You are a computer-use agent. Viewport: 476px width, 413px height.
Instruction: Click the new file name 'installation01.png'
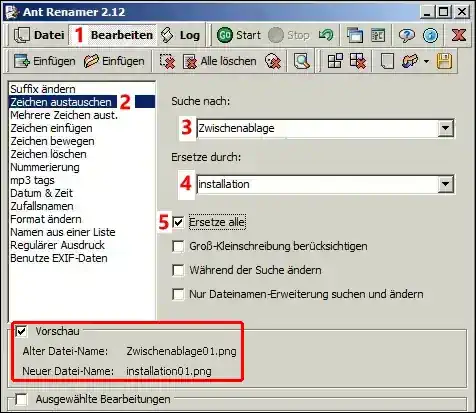pos(169,371)
